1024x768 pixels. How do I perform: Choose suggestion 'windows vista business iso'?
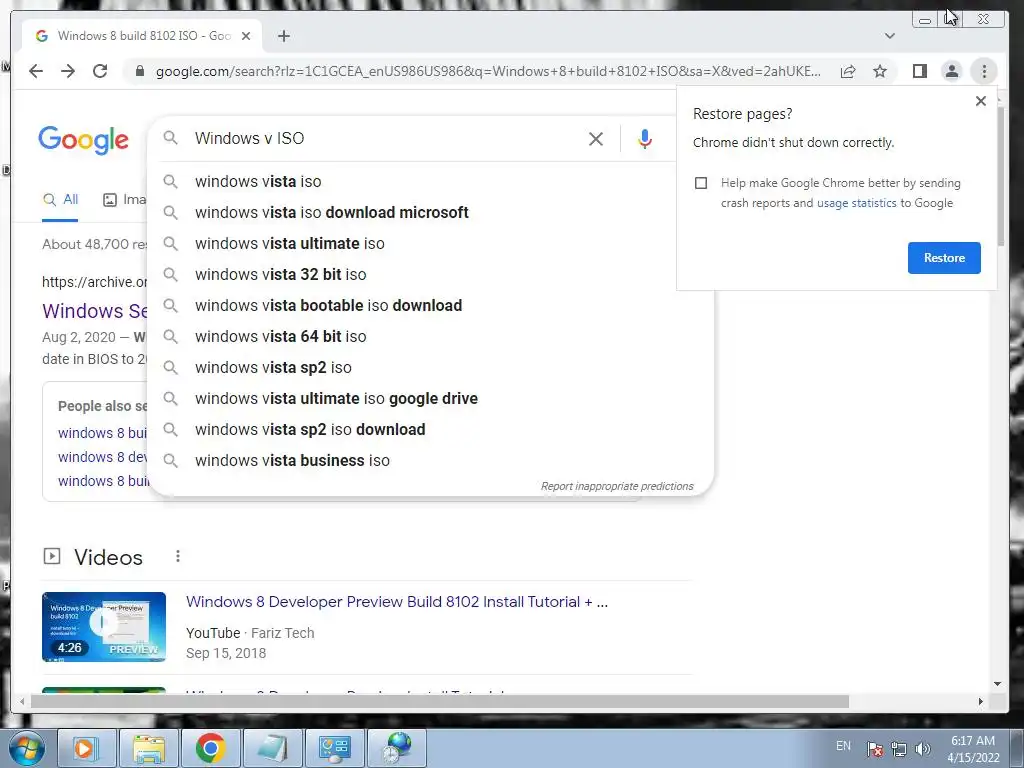click(431, 460)
